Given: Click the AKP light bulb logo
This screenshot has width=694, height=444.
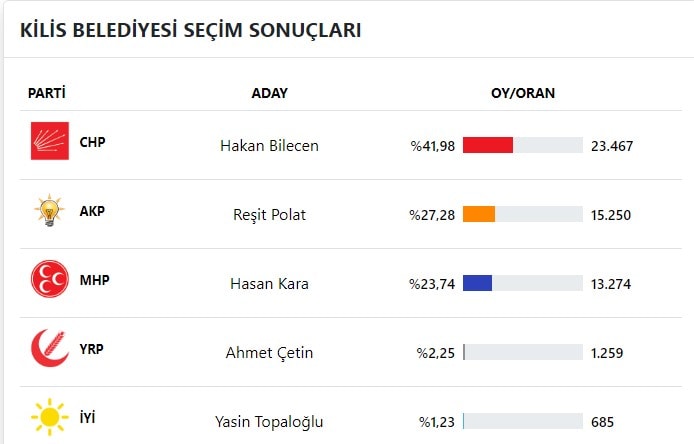Looking at the screenshot, I should point(50,210).
